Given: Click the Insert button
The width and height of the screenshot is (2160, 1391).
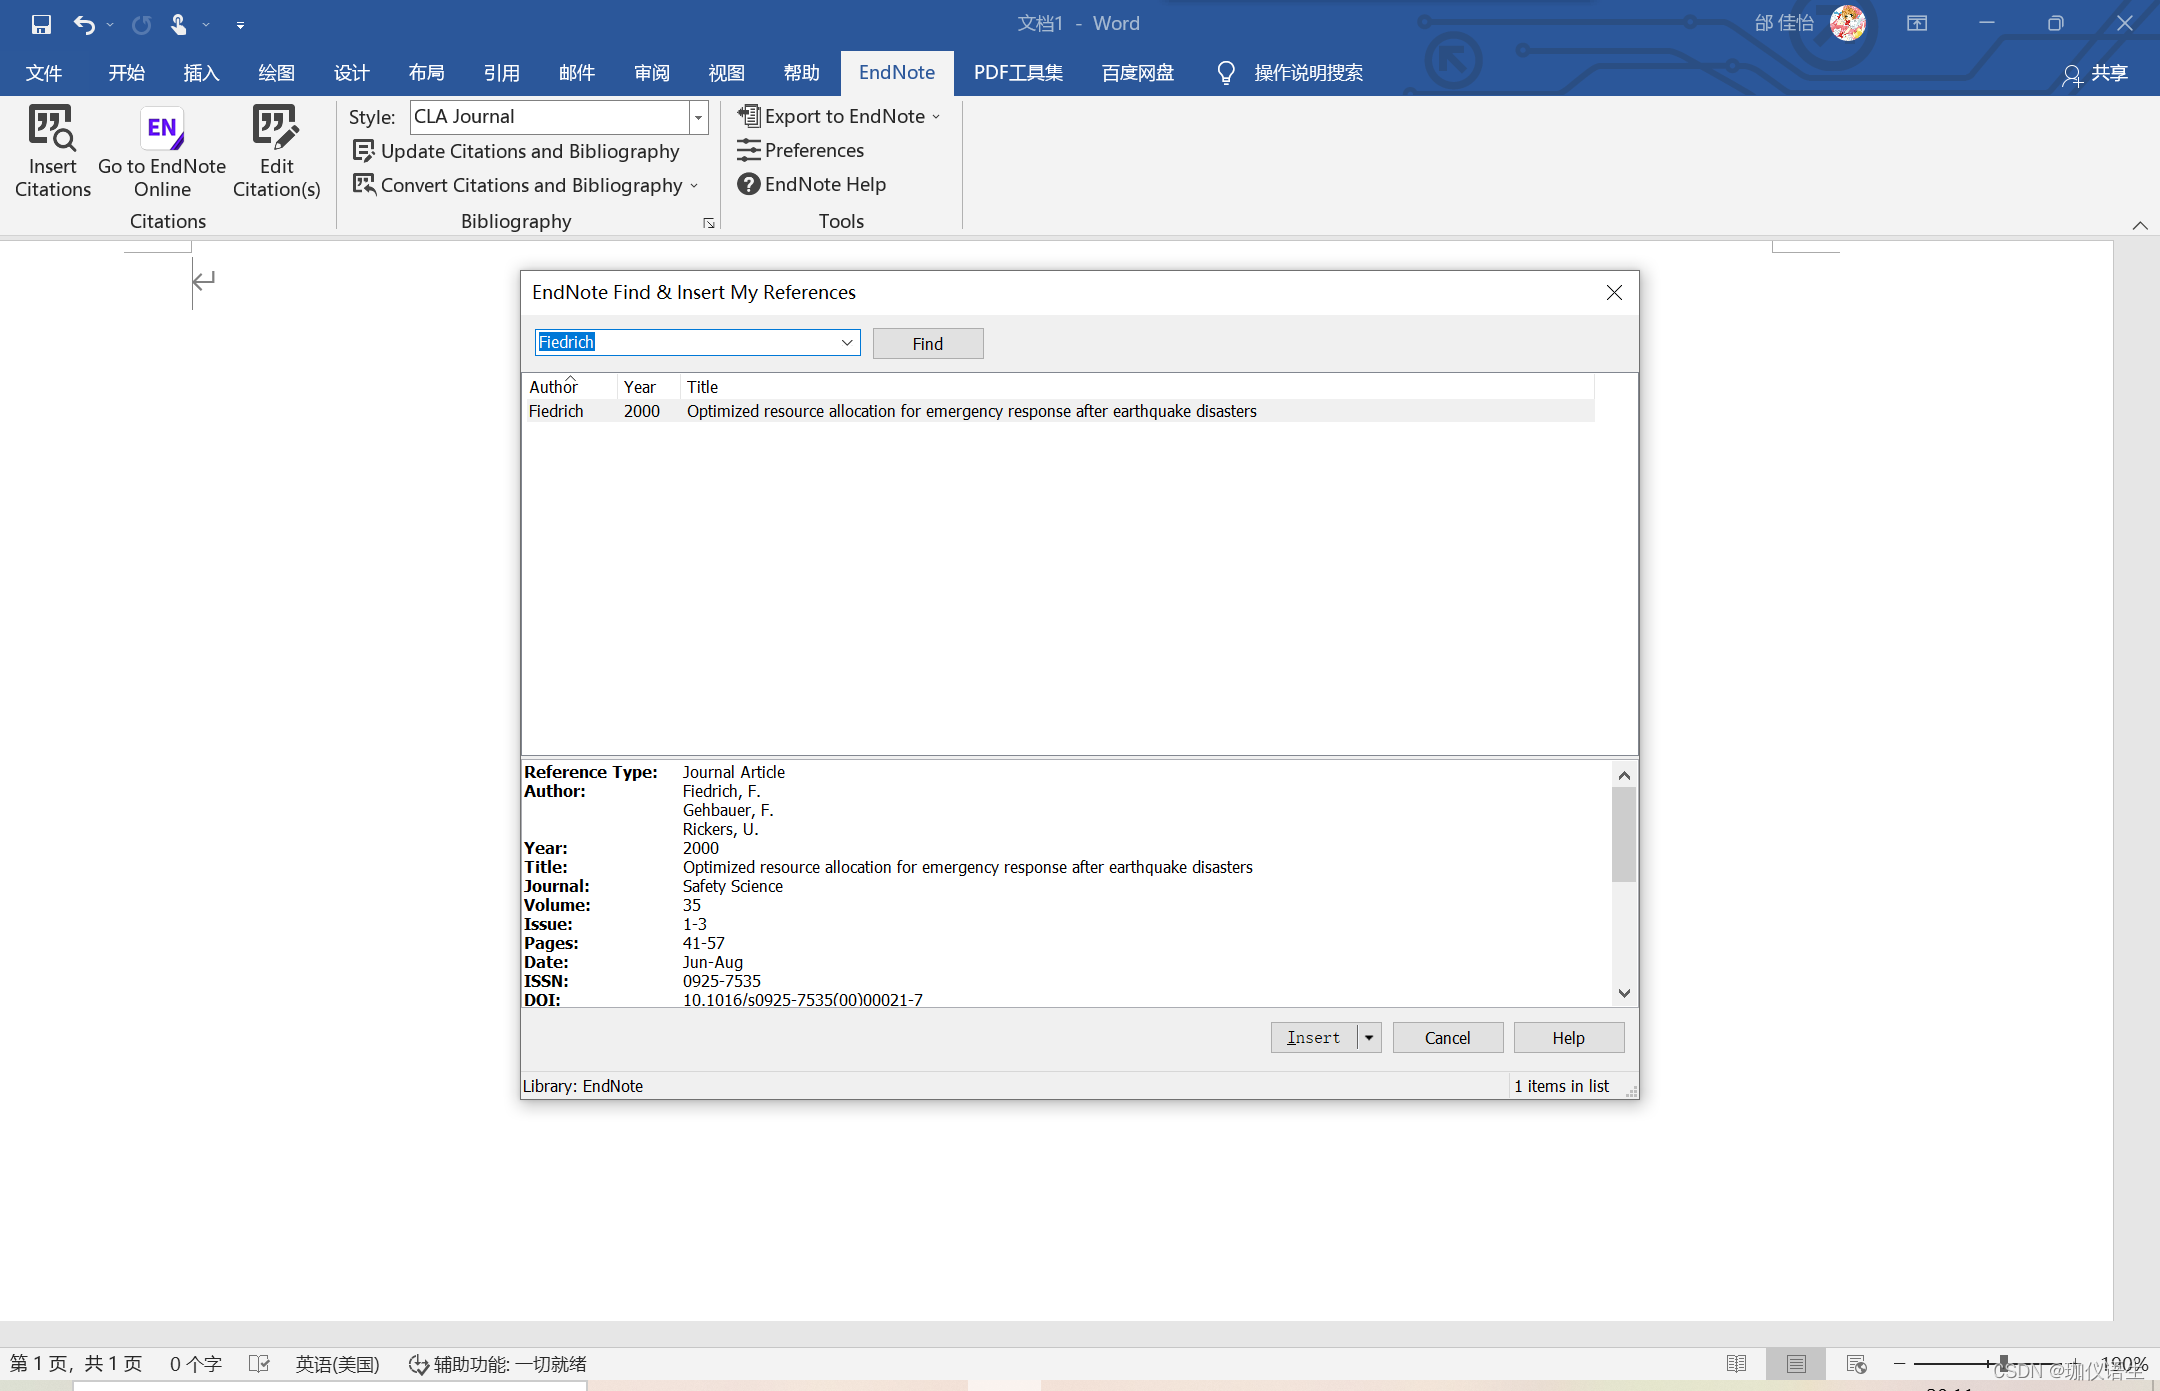Looking at the screenshot, I should point(1313,1038).
